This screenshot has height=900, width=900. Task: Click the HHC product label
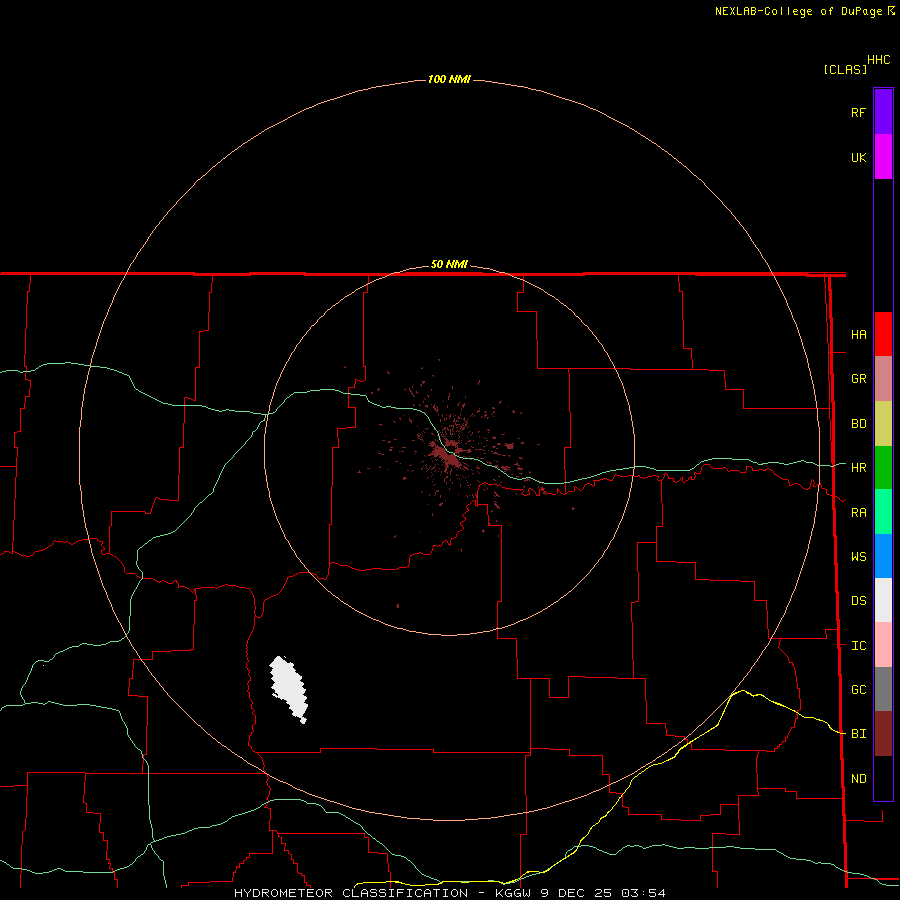[x=878, y=60]
